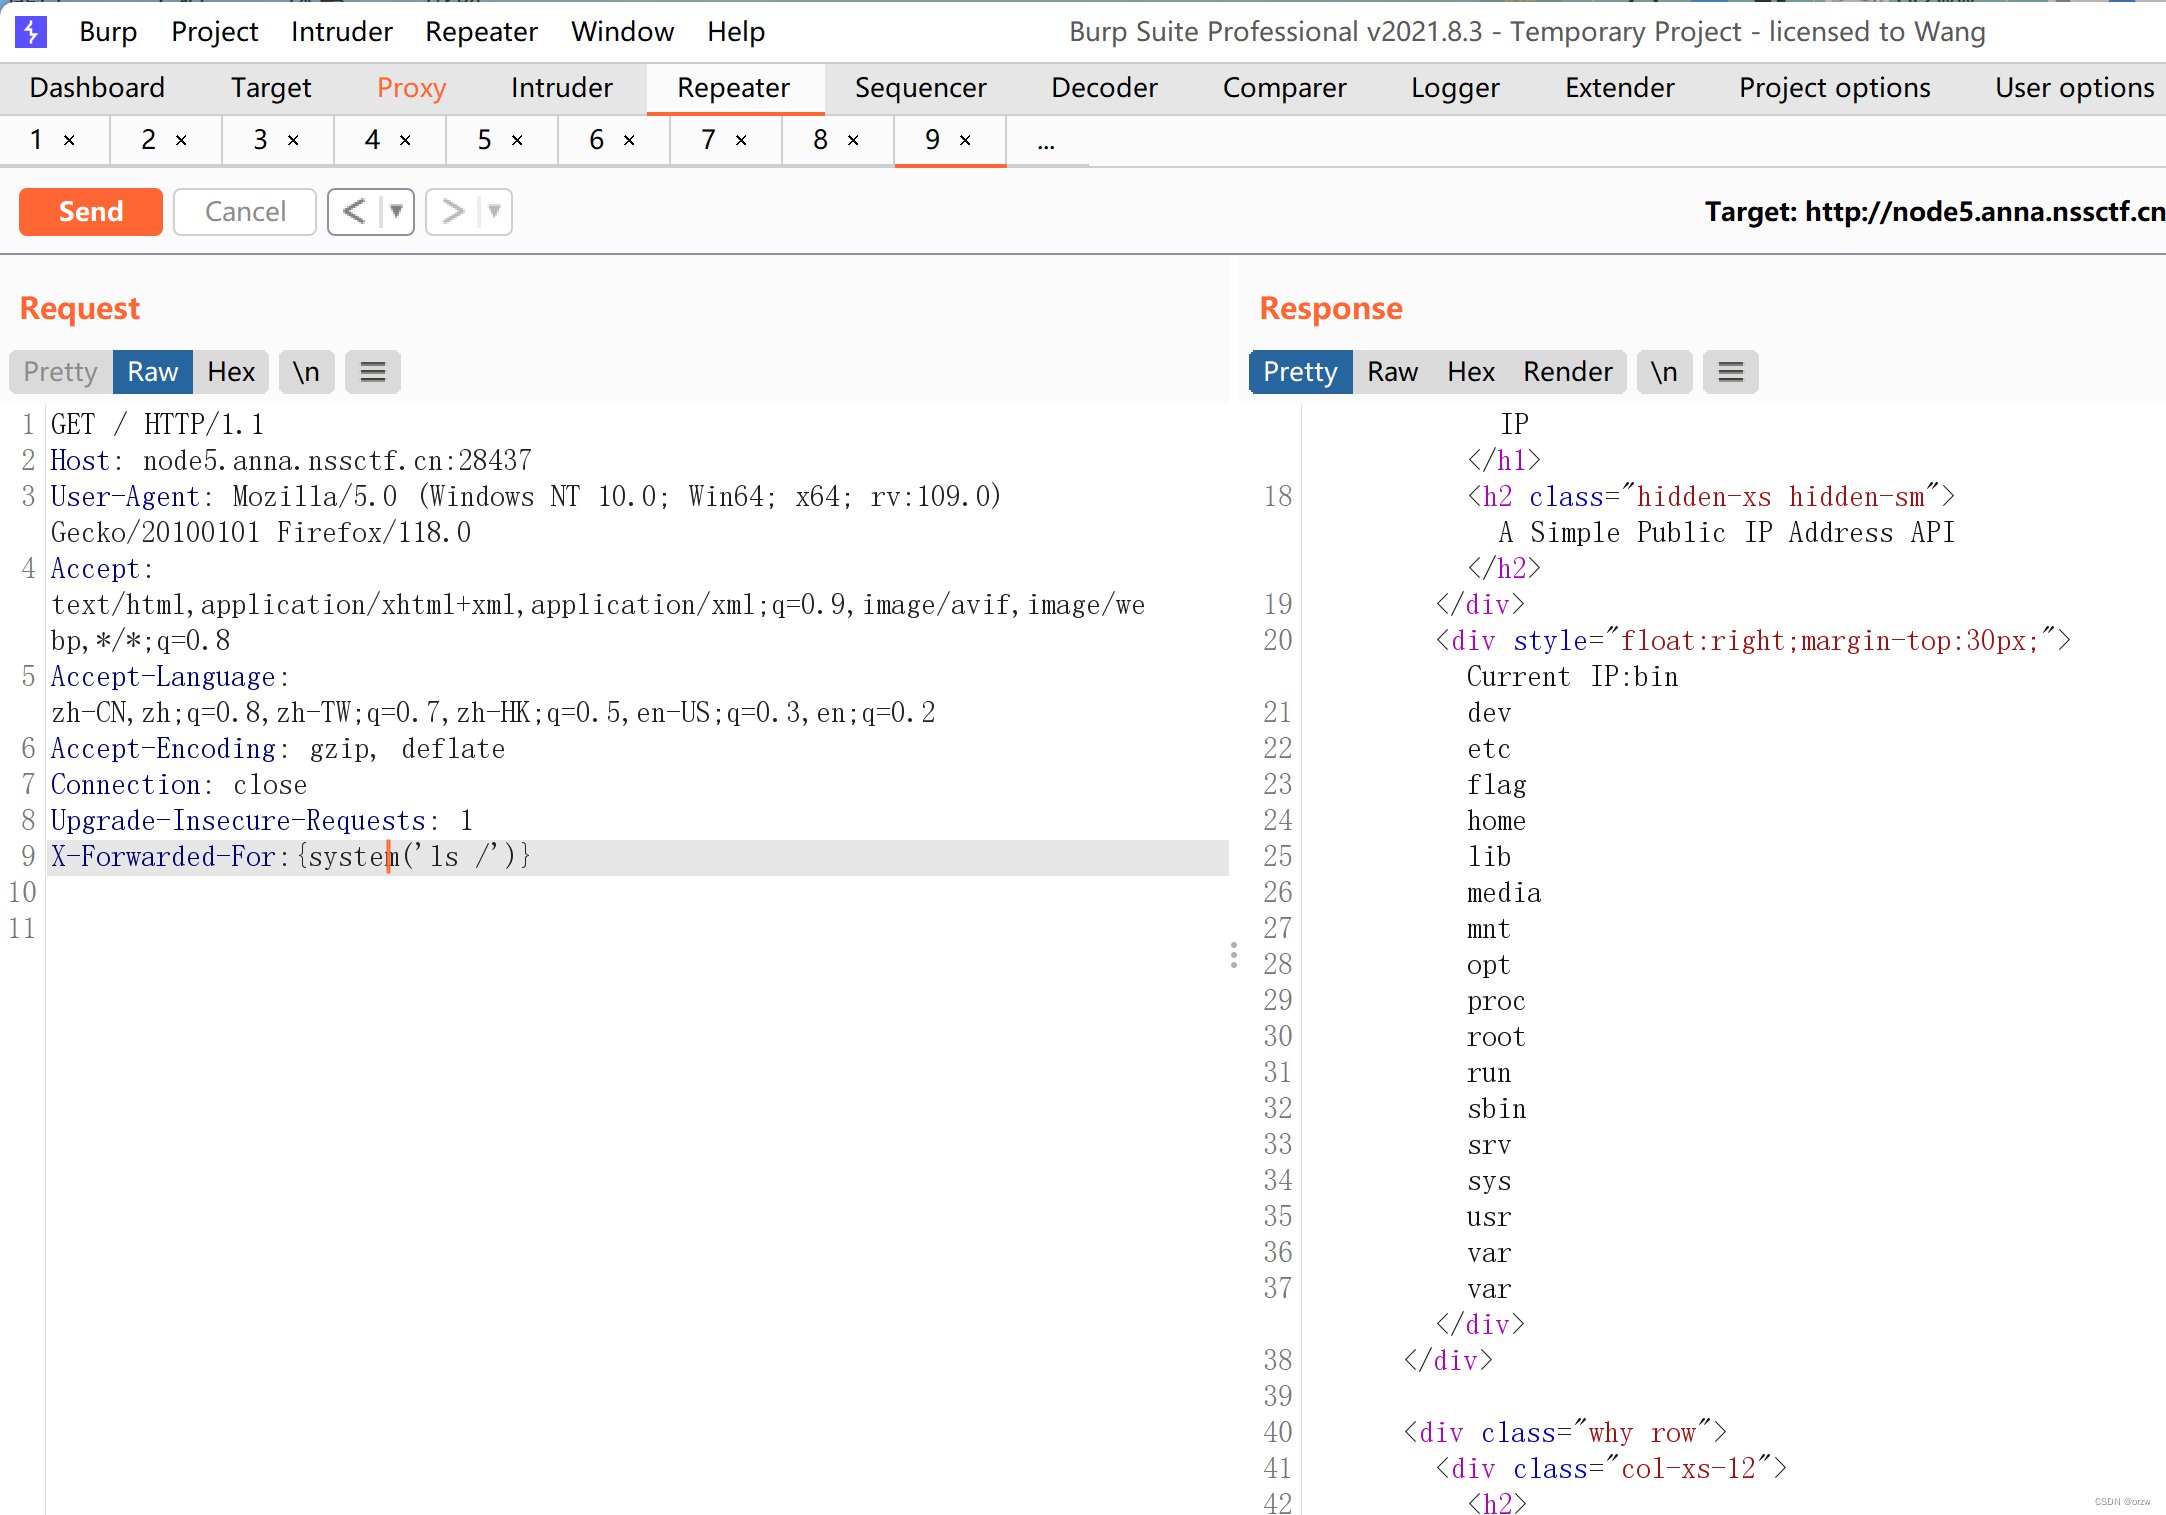The width and height of the screenshot is (2166, 1515).
Task: Click the Cancel button
Action: [245, 212]
